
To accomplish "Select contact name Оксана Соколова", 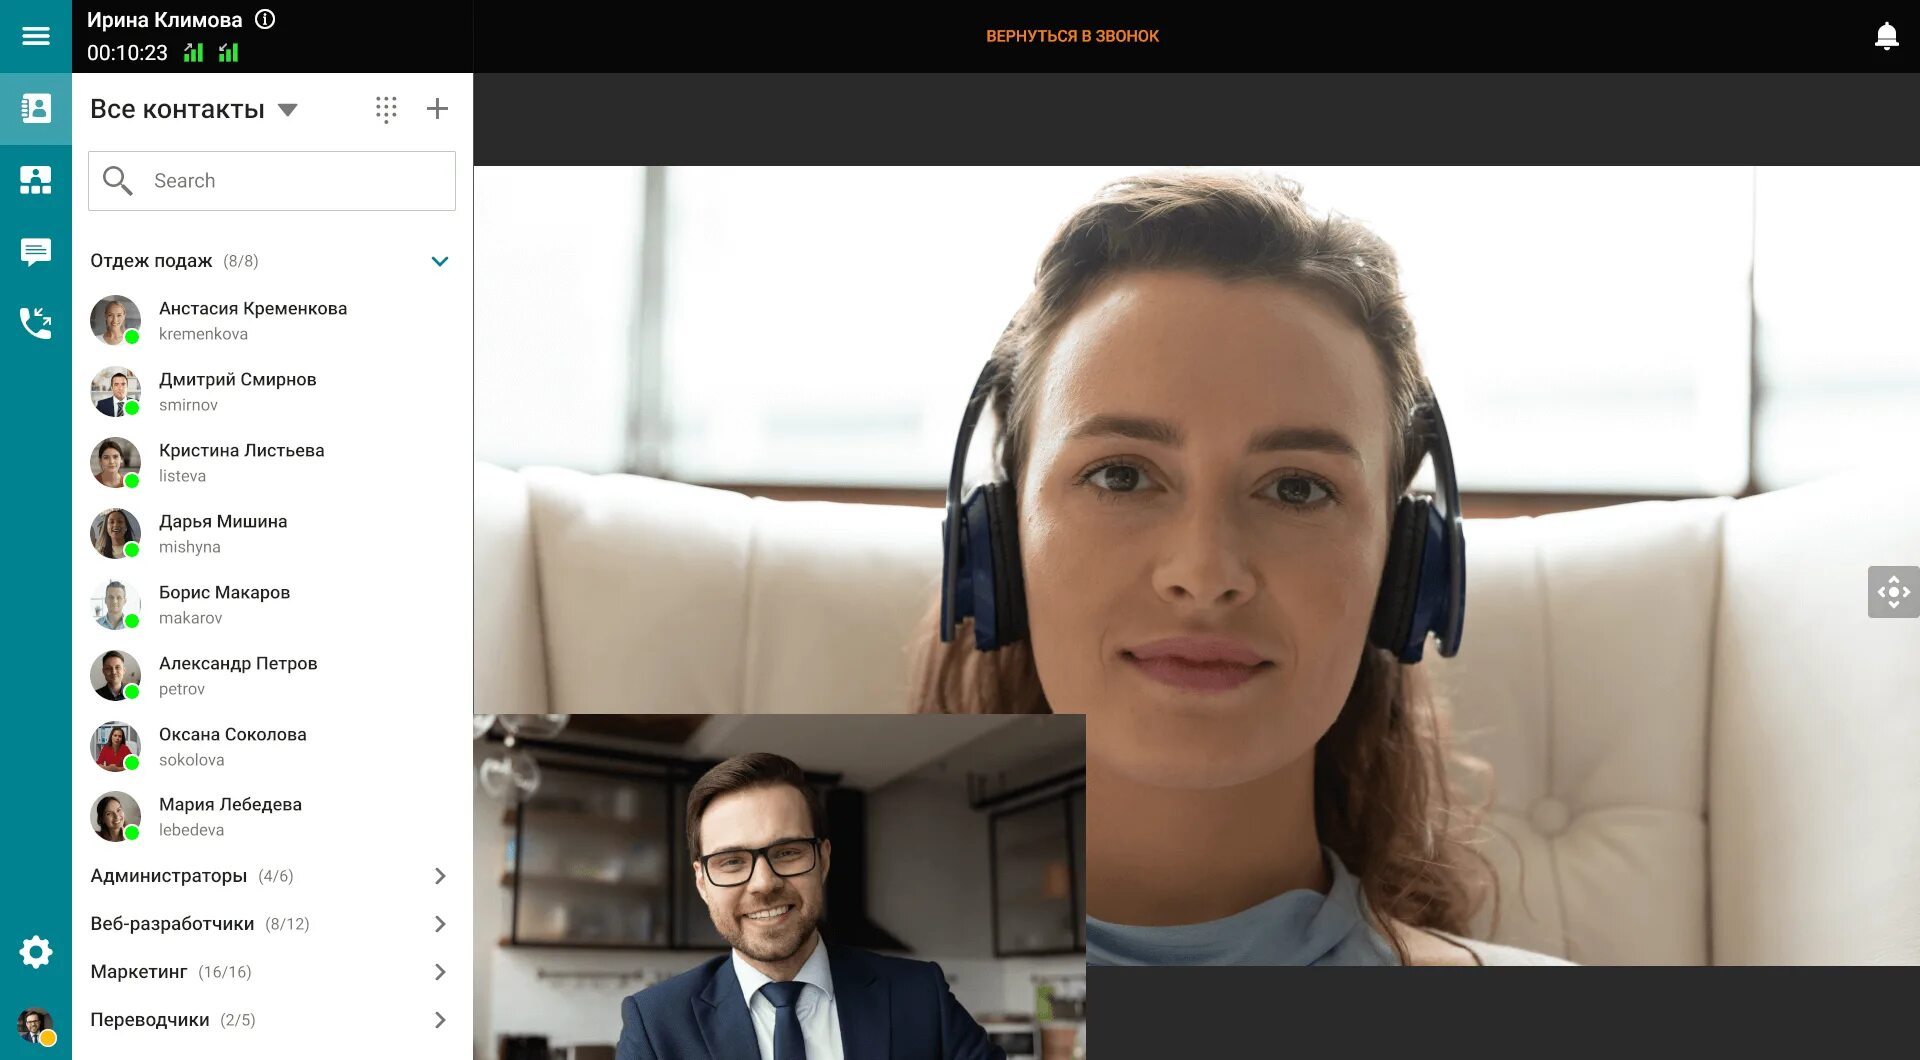I will tap(232, 735).
